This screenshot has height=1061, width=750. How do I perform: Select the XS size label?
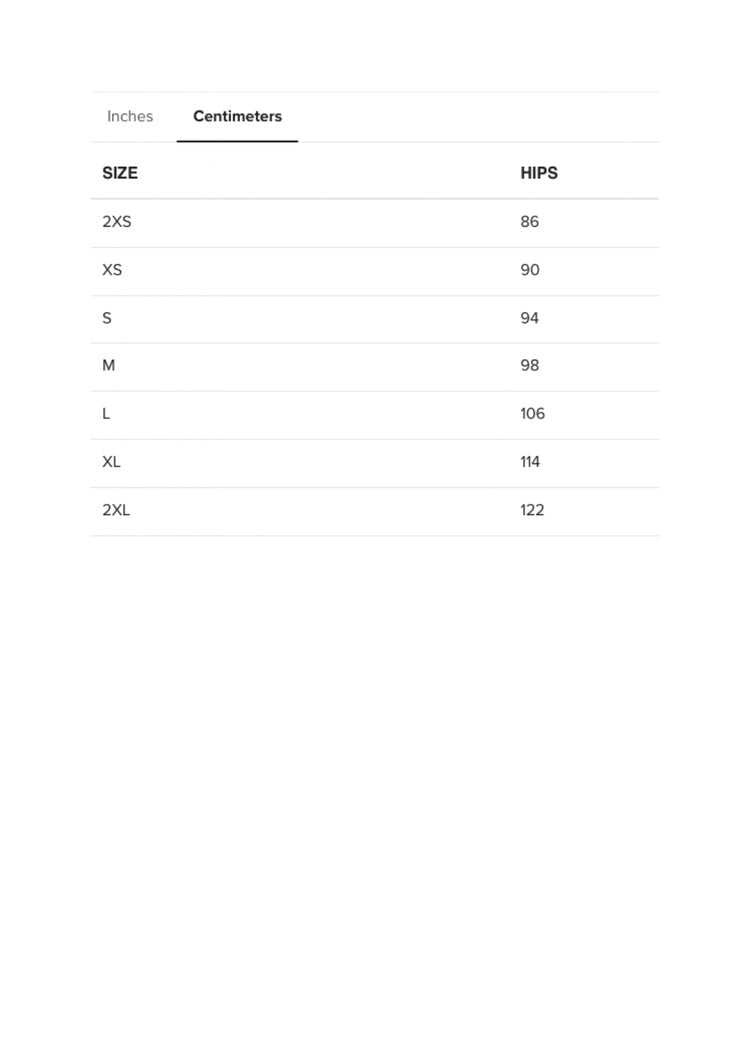[112, 270]
